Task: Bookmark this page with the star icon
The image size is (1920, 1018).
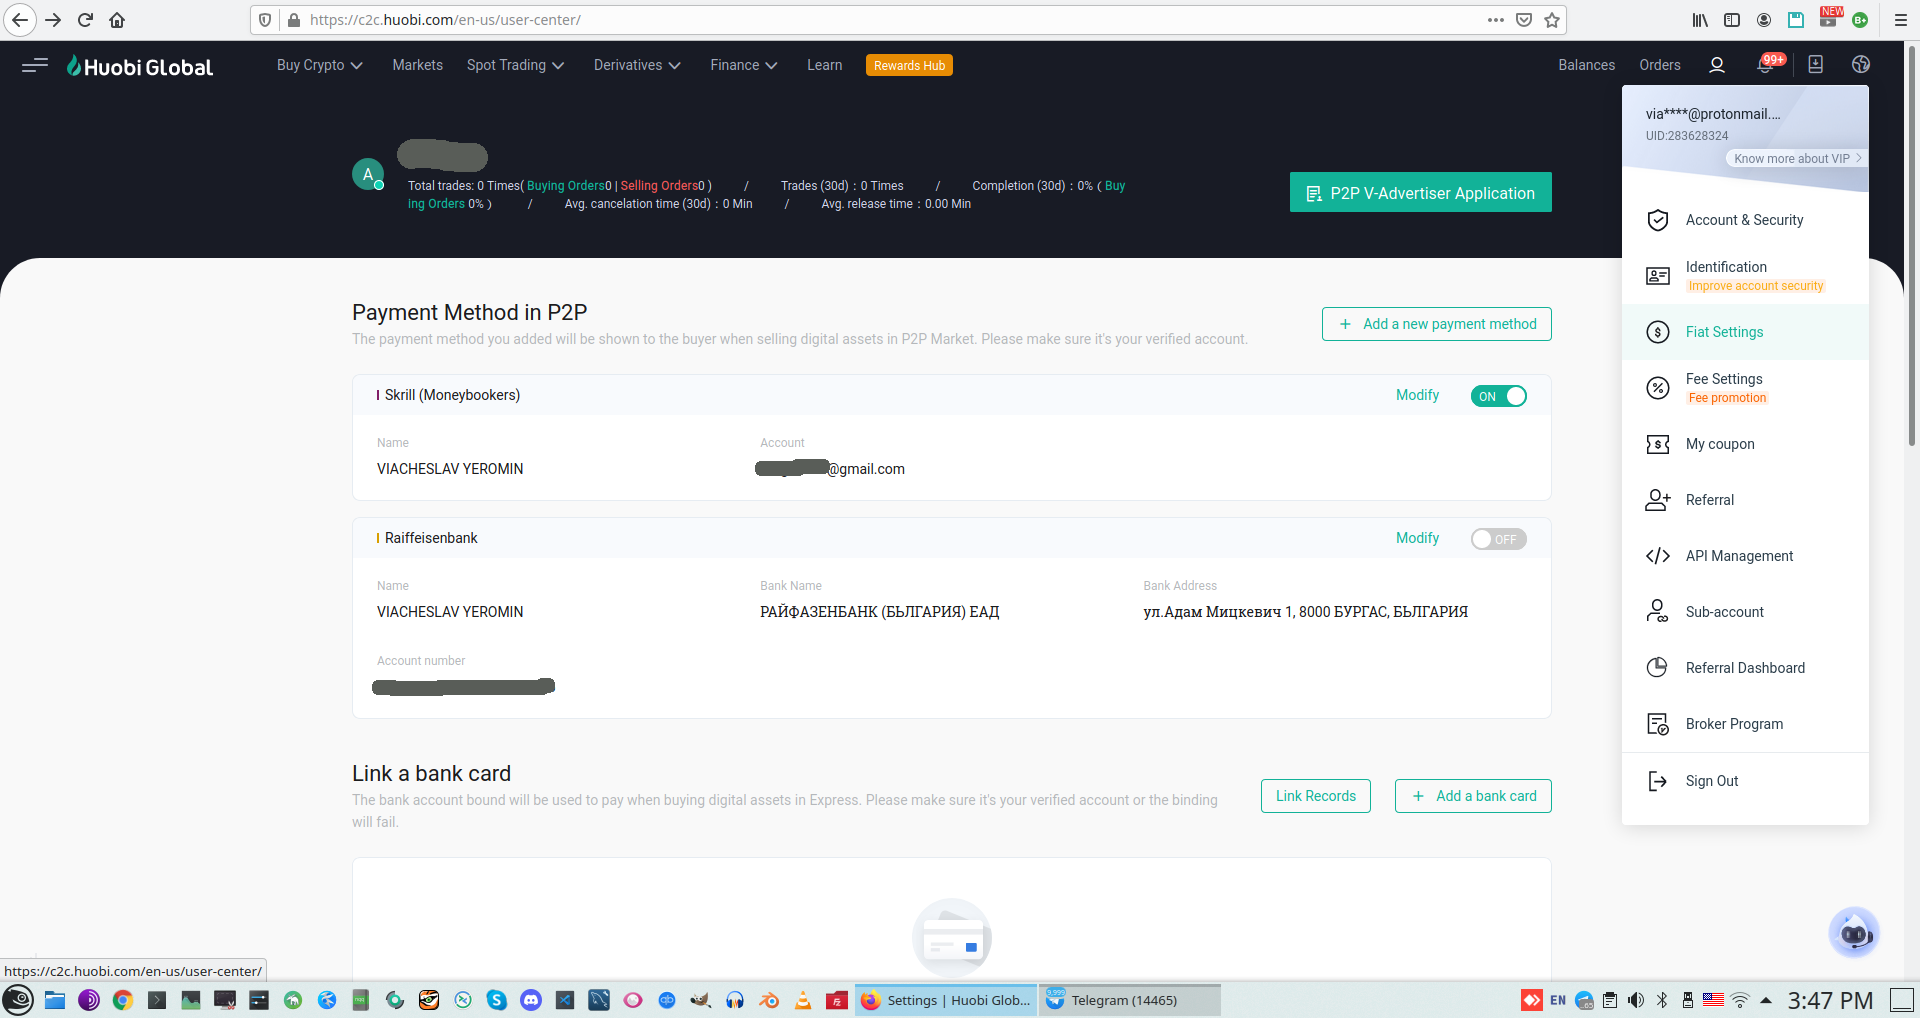Action: click(x=1552, y=20)
